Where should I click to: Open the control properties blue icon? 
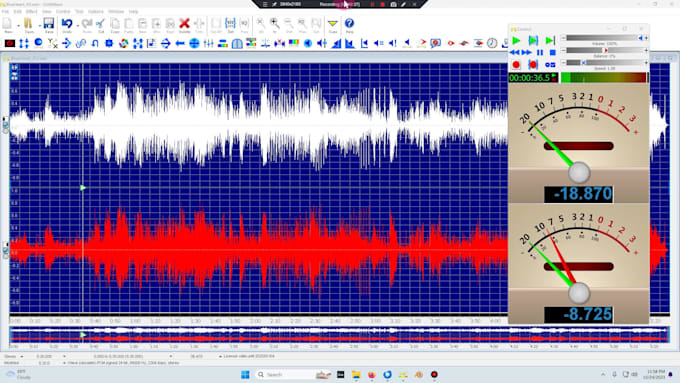click(x=550, y=65)
